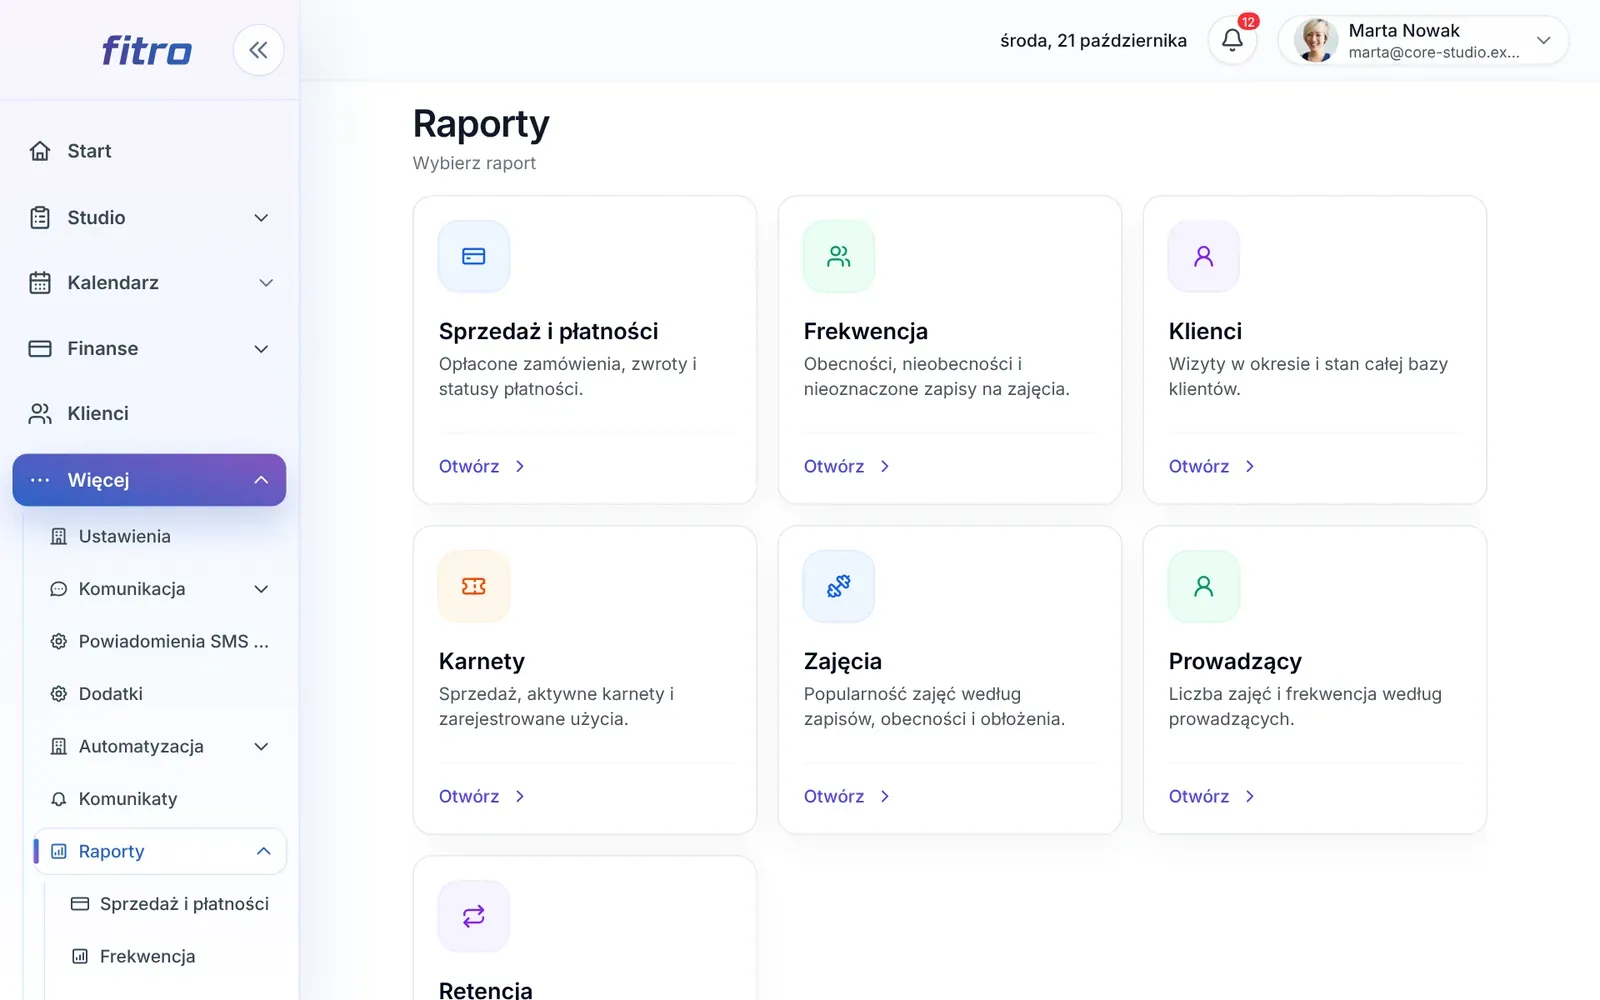Click the dumbbell icon on Zajęcia card

(x=839, y=587)
